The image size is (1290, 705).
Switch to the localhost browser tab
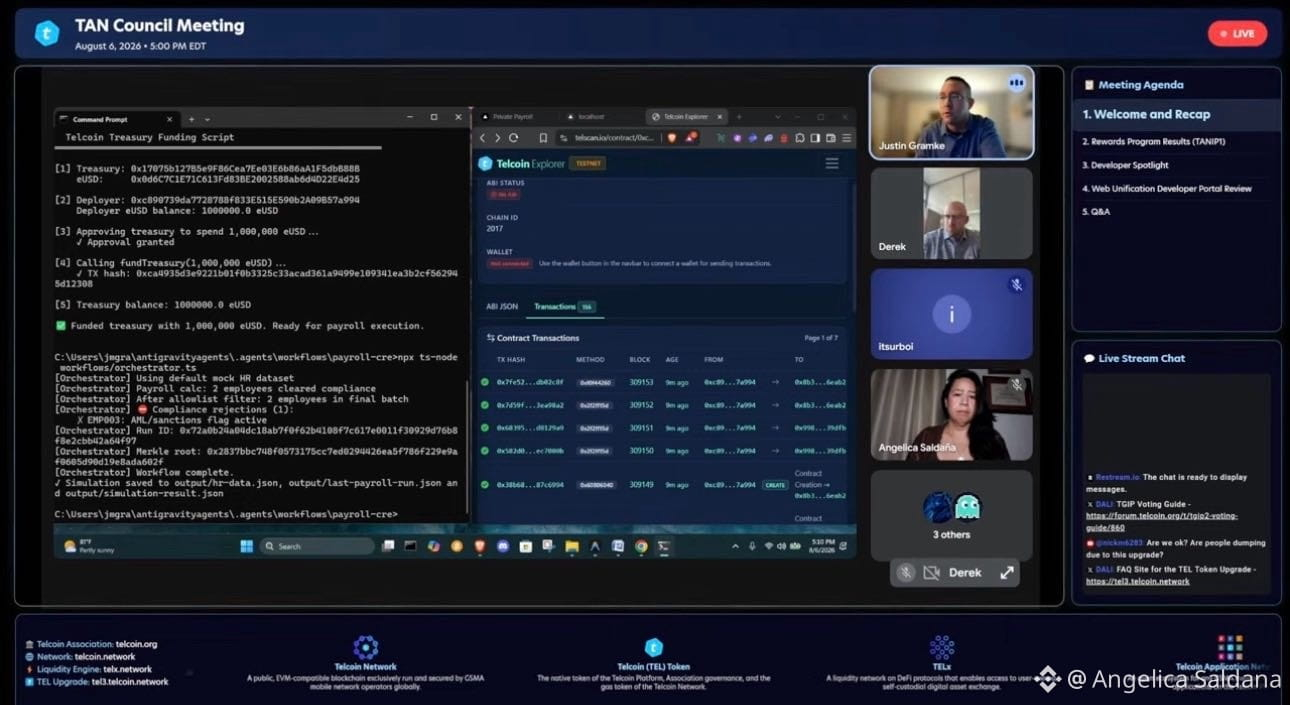coord(592,117)
